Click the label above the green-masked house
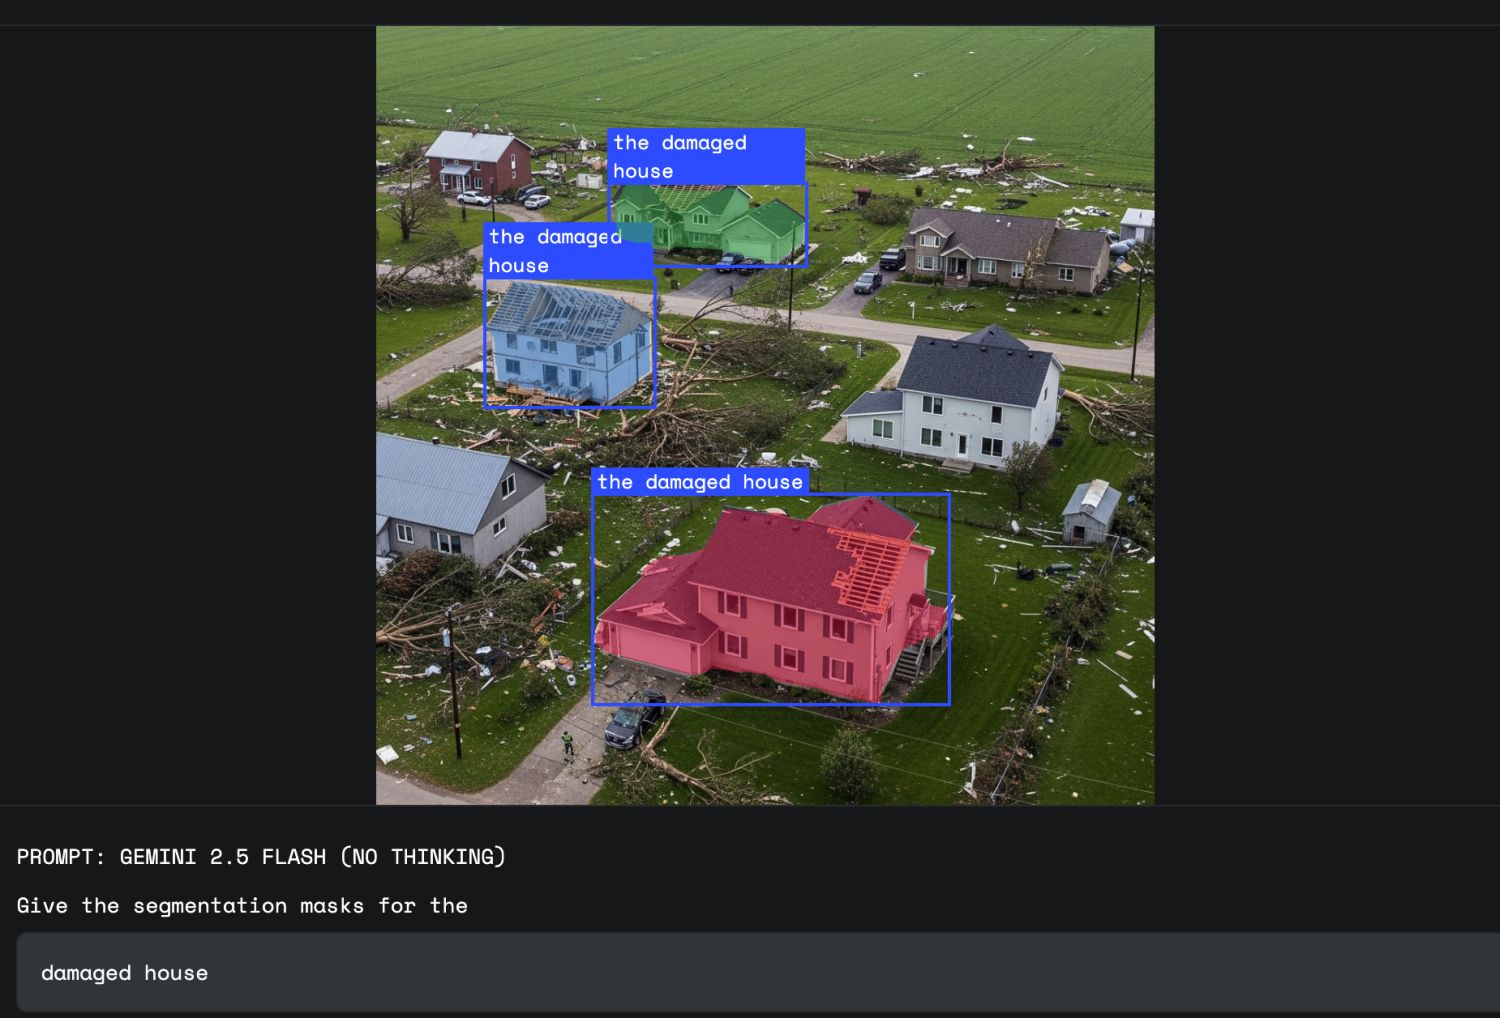The width and height of the screenshot is (1500, 1018). pos(705,157)
